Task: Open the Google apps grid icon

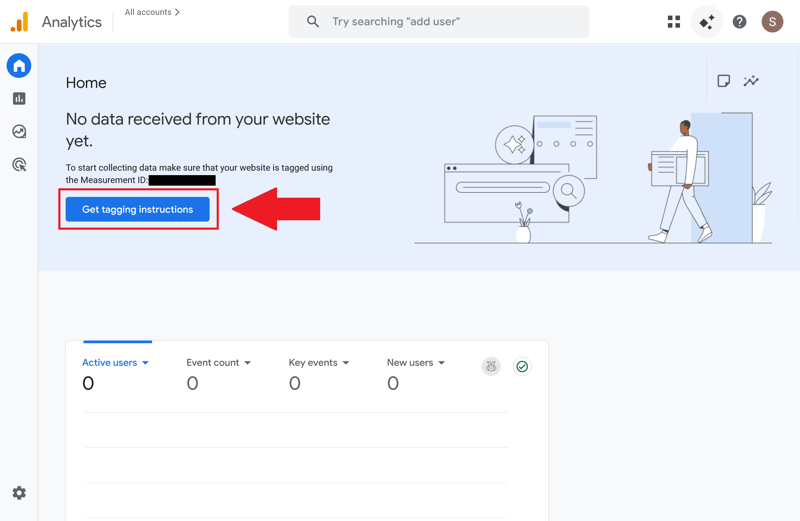Action: coord(674,22)
